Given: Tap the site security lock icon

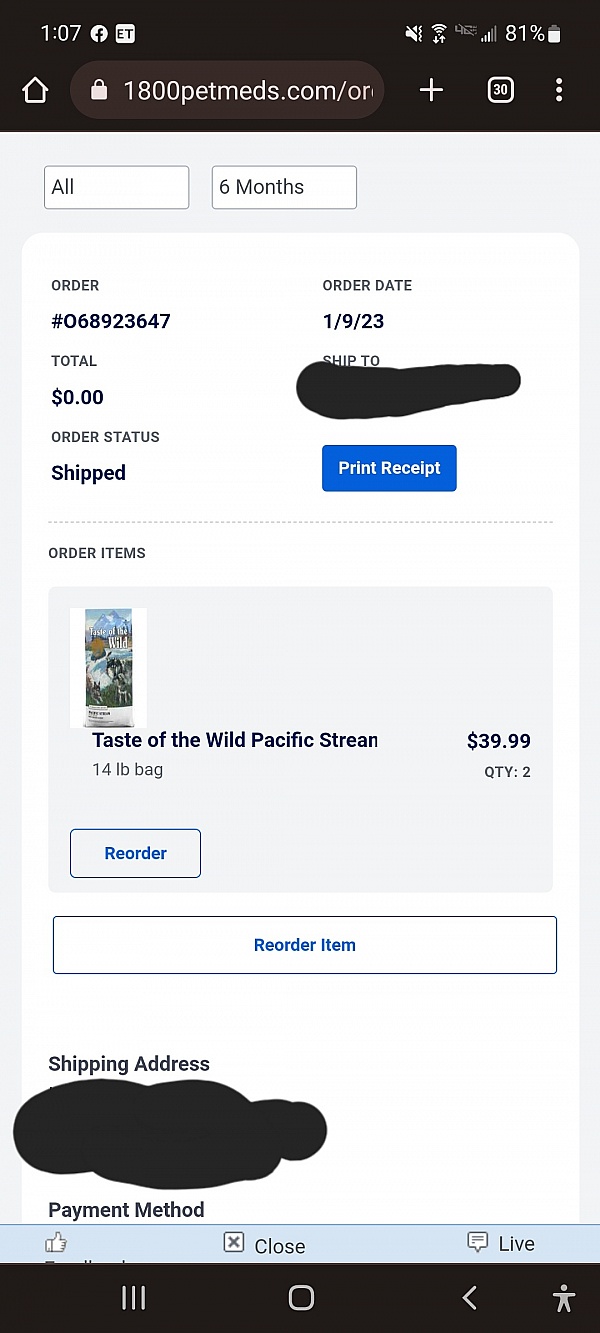Looking at the screenshot, I should pos(98,91).
